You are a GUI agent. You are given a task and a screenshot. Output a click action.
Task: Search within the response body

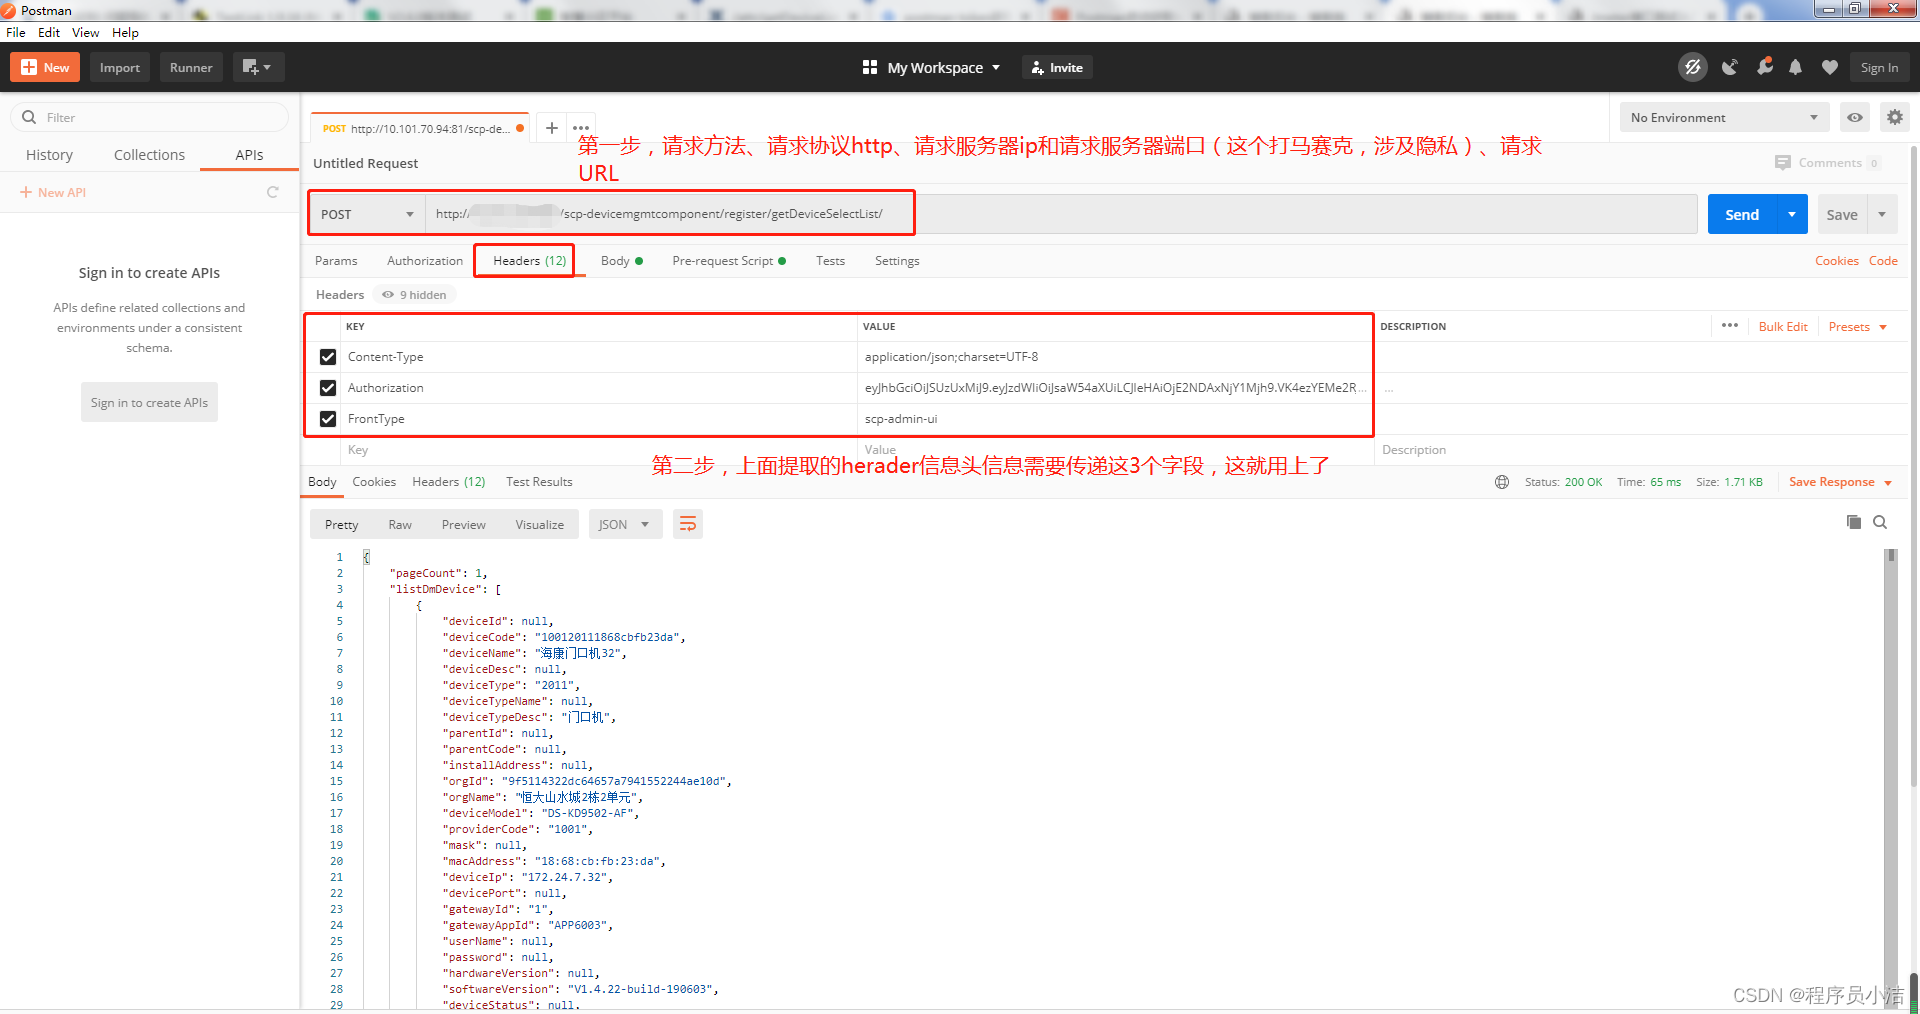(1880, 522)
